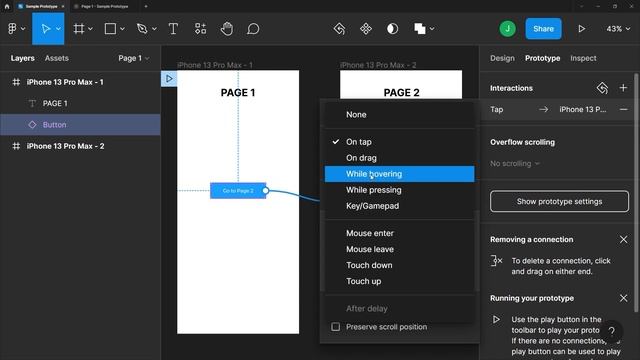The height and width of the screenshot is (360, 640).
Task: Switch to the Layers tab
Action: 22,58
